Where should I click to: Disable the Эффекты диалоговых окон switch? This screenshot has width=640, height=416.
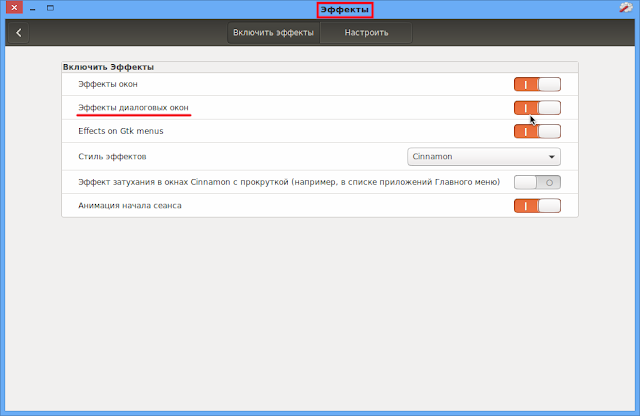(x=537, y=108)
